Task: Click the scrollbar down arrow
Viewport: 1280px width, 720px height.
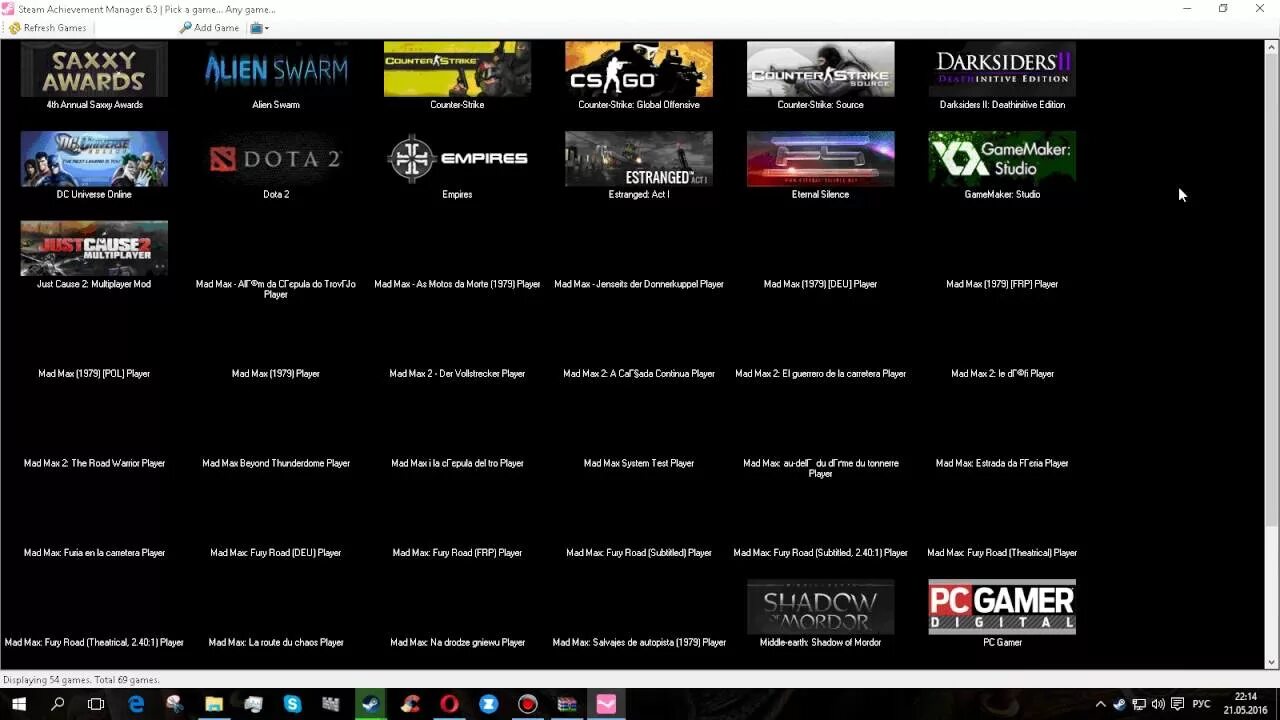Action: (x=1272, y=661)
